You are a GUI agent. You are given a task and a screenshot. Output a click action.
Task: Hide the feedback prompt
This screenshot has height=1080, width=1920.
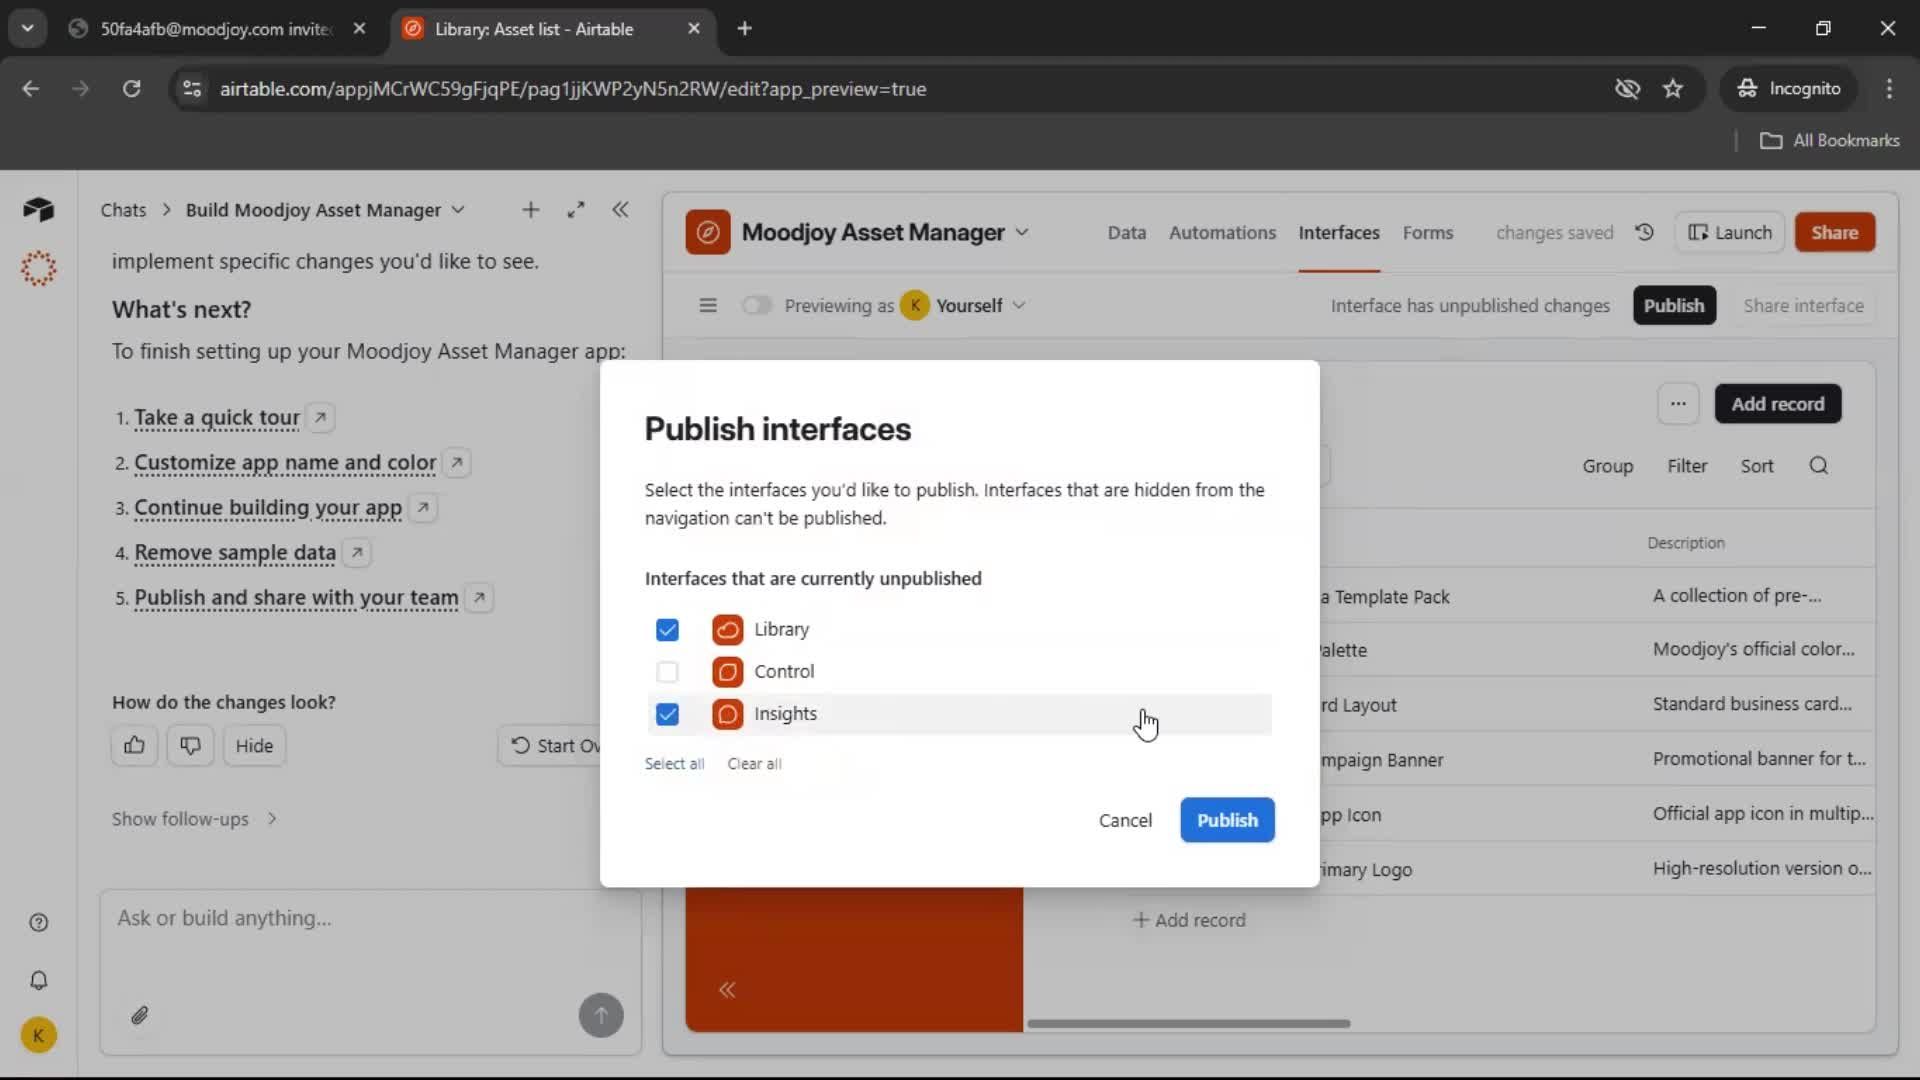[x=254, y=746]
